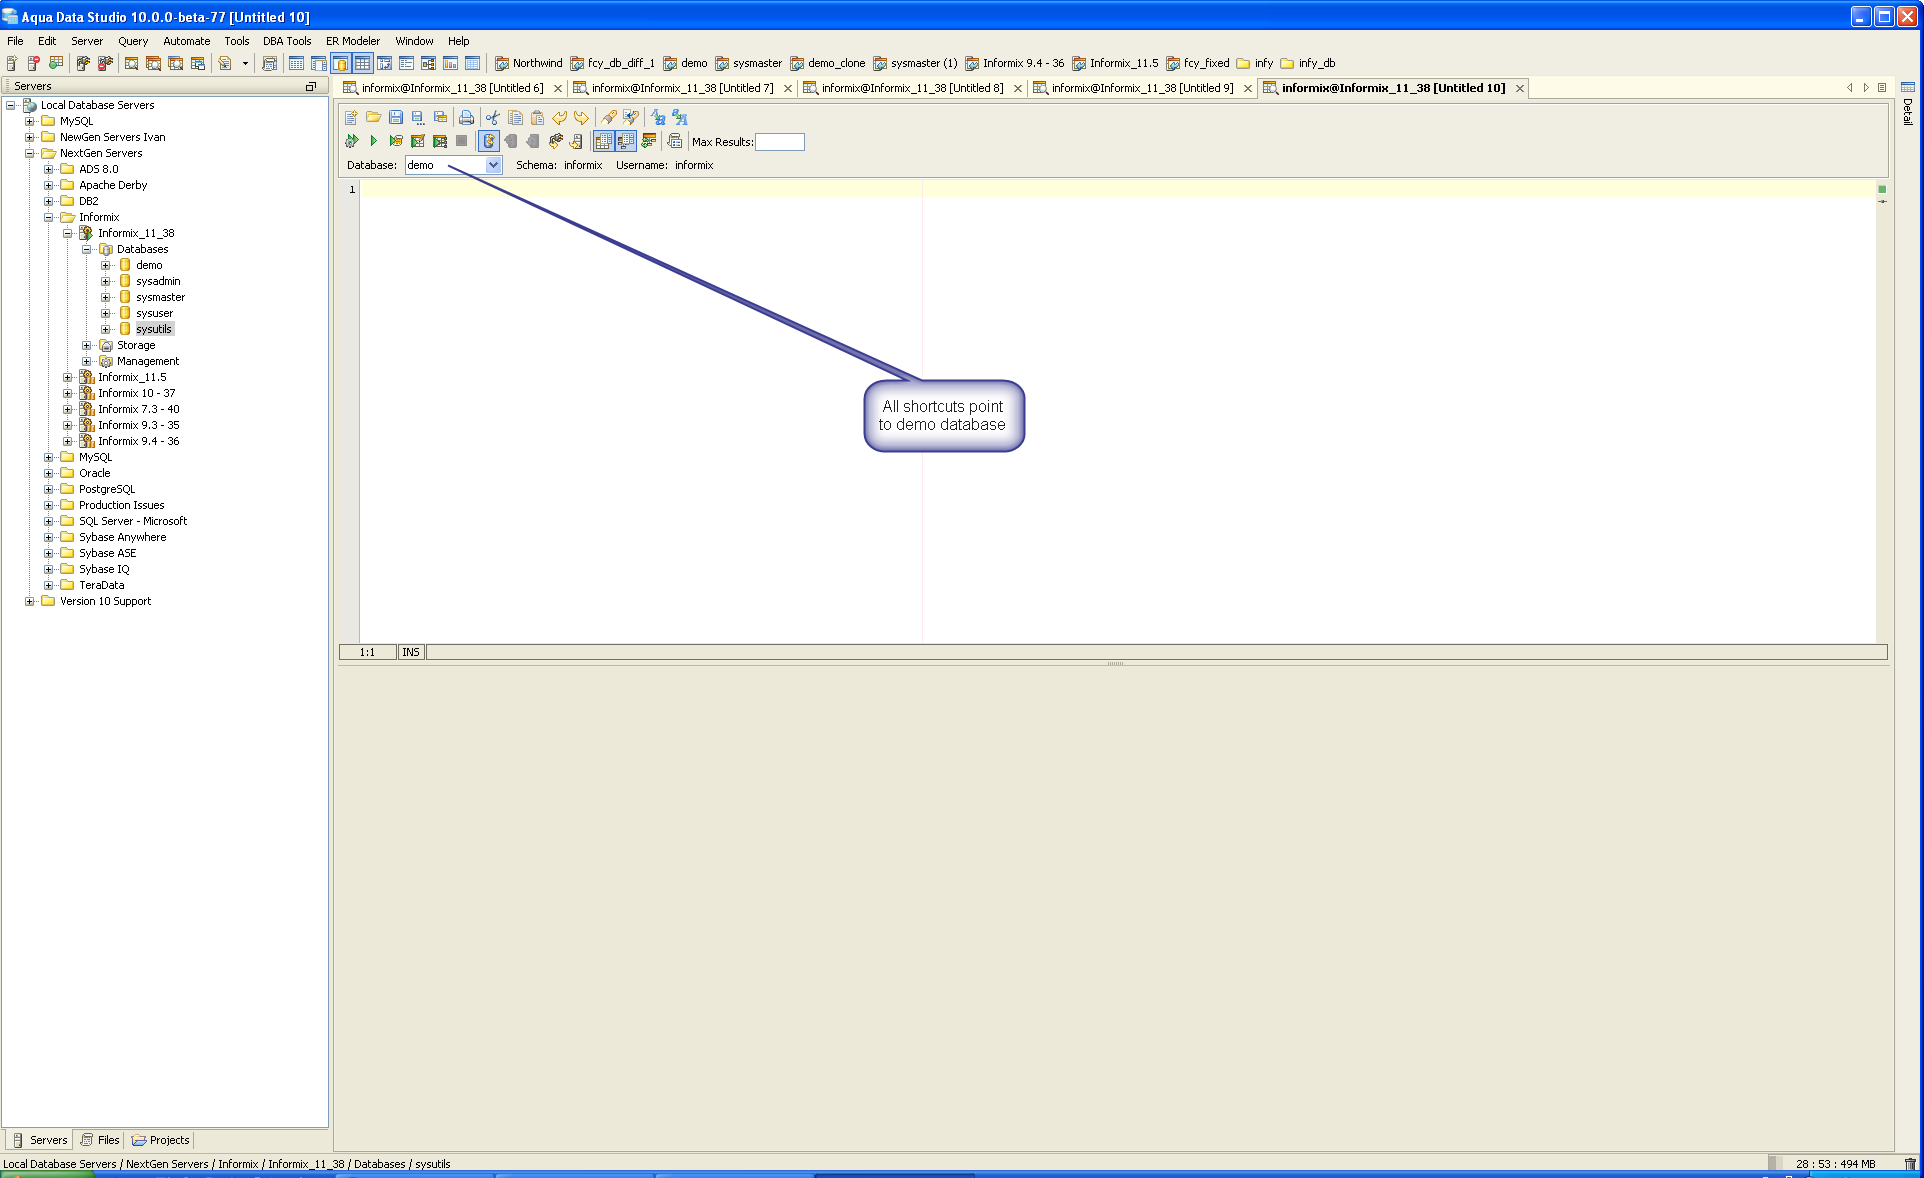Open the Database dropdown showing demo
The height and width of the screenshot is (1178, 1924).
[493, 165]
